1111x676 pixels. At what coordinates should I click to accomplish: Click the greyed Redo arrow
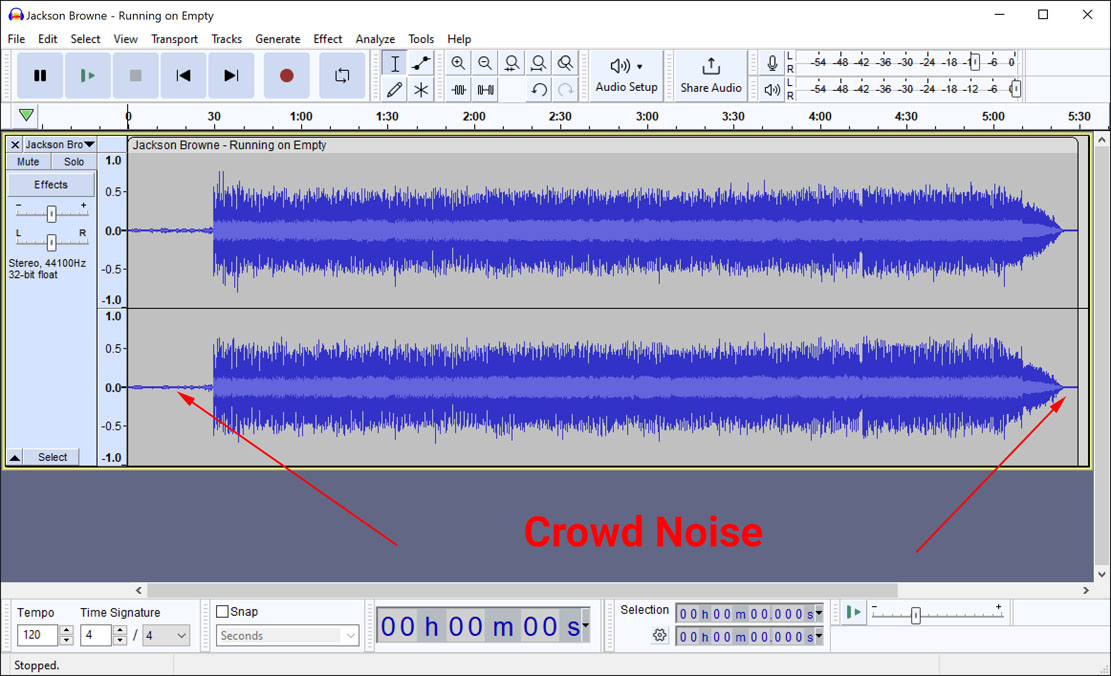coord(565,89)
